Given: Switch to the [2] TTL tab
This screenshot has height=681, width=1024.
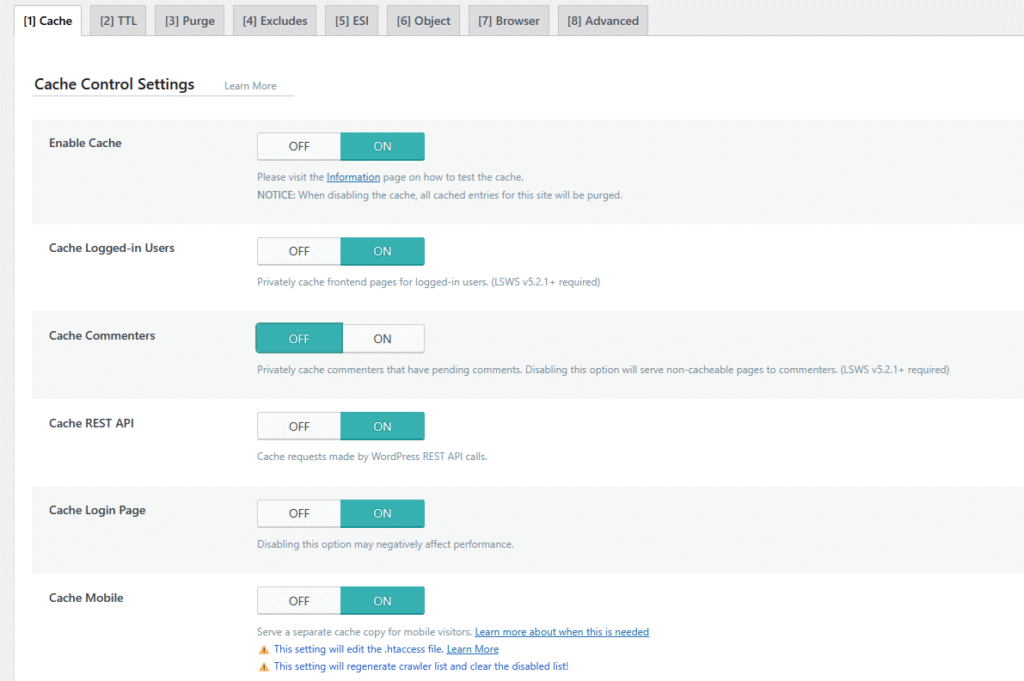Looking at the screenshot, I should click(x=118, y=21).
